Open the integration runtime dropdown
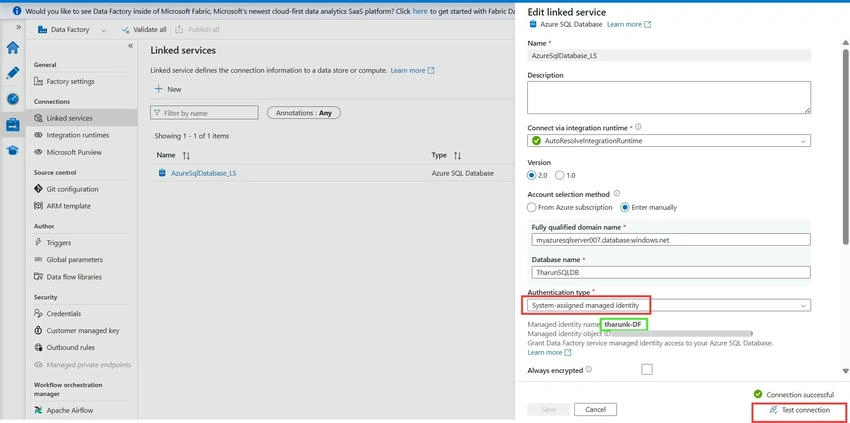 (x=669, y=140)
